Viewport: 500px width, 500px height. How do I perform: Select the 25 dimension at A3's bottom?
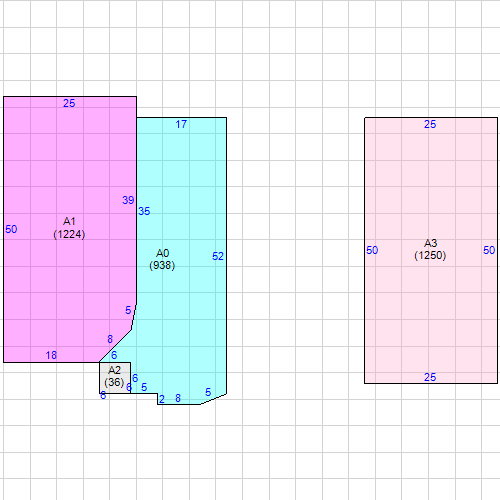coord(430,377)
